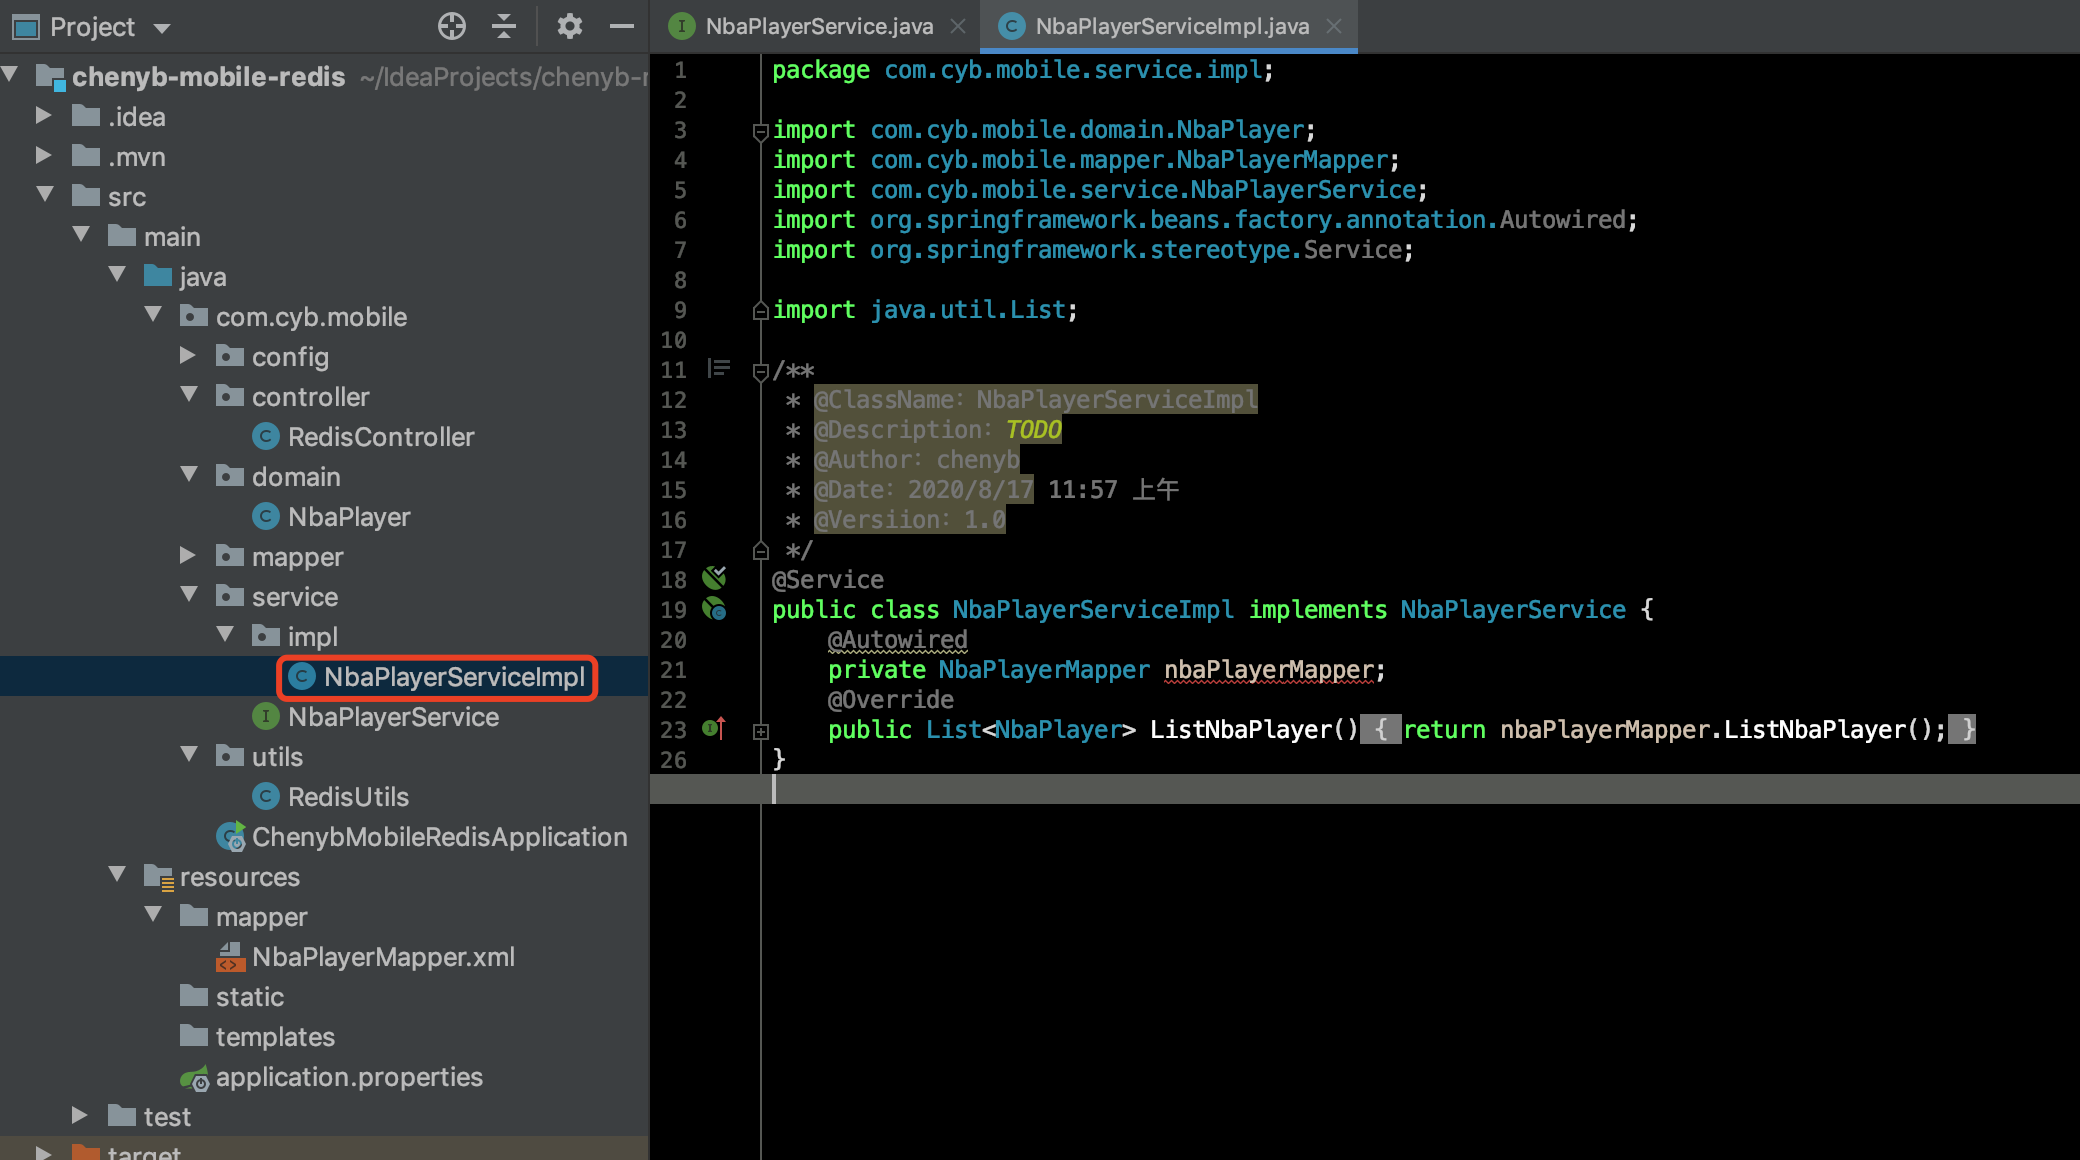Collapse the utils package
Screen dimensions: 2080x1160
[x=190, y=755]
